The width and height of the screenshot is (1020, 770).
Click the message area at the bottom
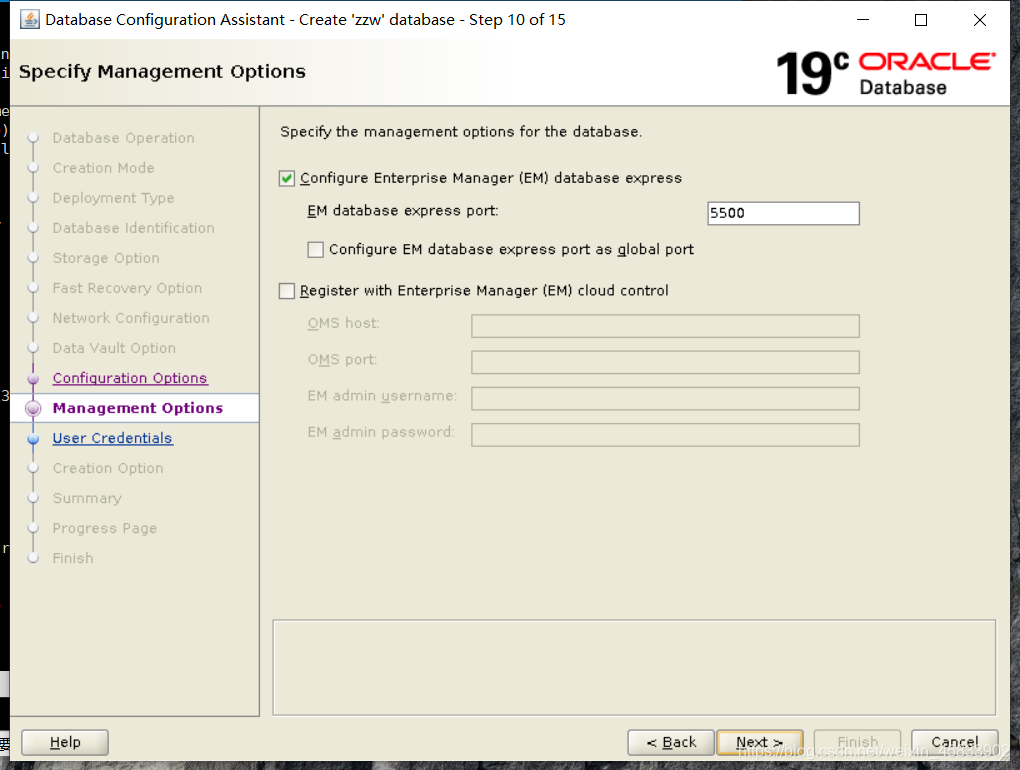pos(634,668)
